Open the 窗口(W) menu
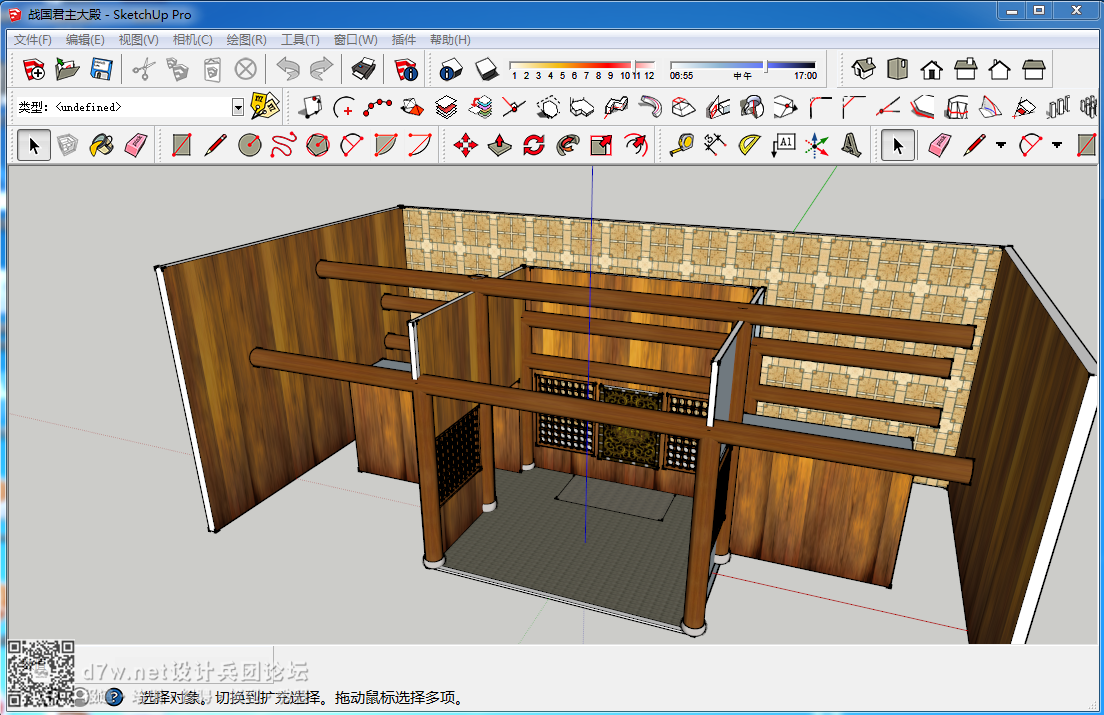This screenshot has height=715, width=1104. pyautogui.click(x=356, y=39)
